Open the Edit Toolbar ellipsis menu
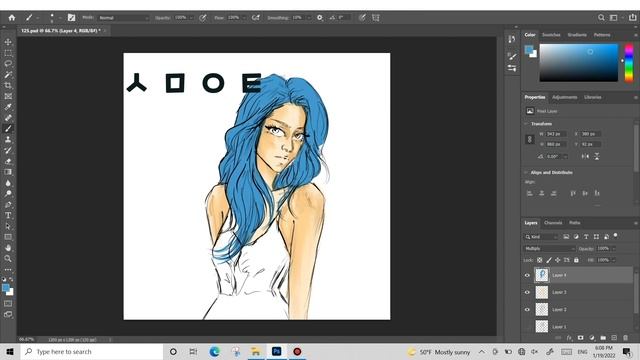 [8, 270]
